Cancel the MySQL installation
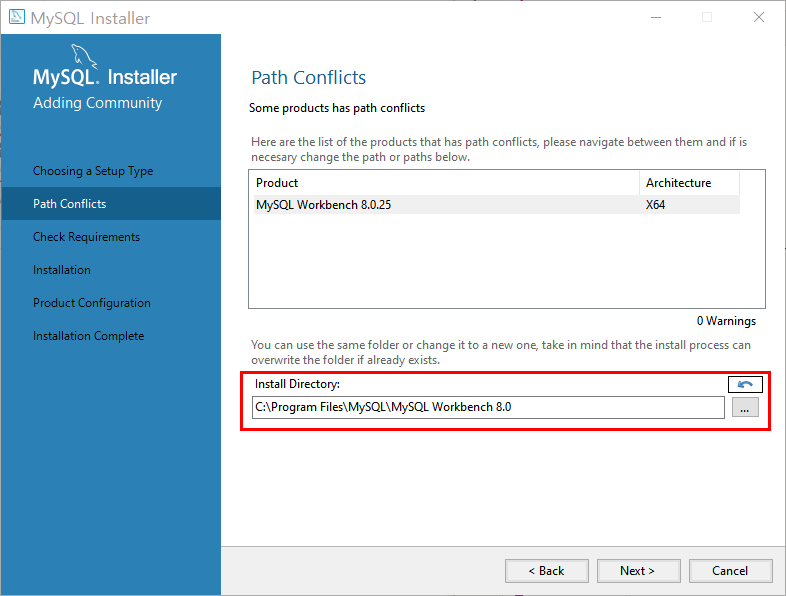 (x=730, y=571)
